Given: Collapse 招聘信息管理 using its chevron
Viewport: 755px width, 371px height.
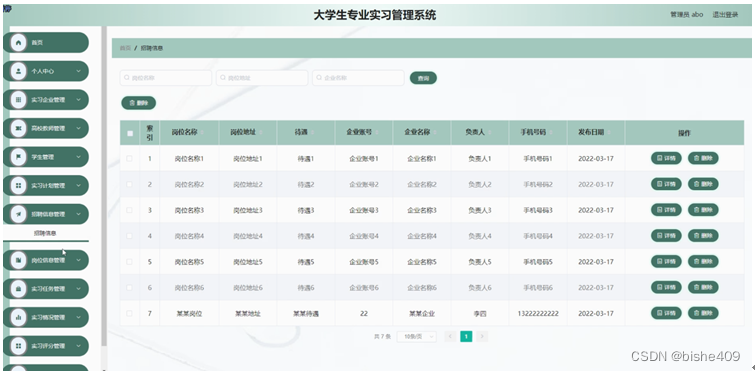Looking at the screenshot, I should pyautogui.click(x=78, y=214).
